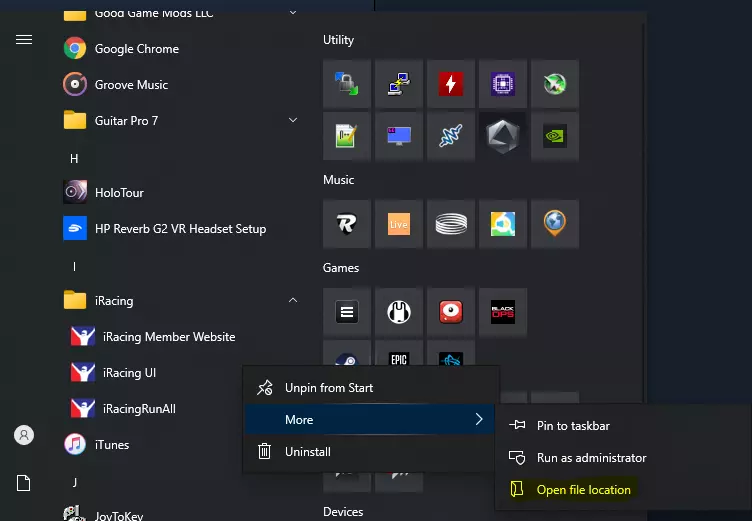The height and width of the screenshot is (521, 752).
Task: Expand the Good Game Mods LLC folder
Action: pos(180,14)
